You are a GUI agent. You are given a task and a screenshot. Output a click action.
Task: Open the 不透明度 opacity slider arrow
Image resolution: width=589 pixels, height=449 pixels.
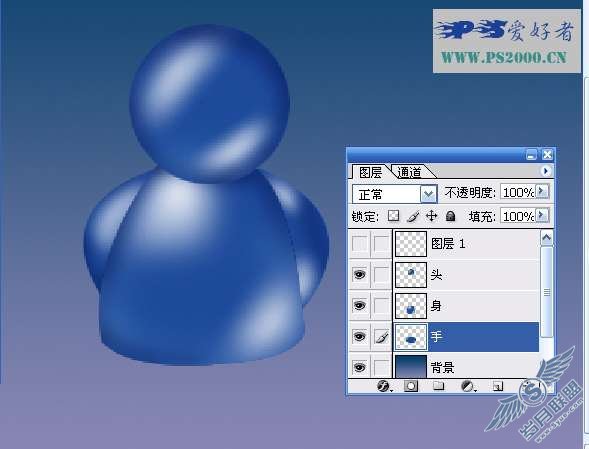tap(542, 192)
